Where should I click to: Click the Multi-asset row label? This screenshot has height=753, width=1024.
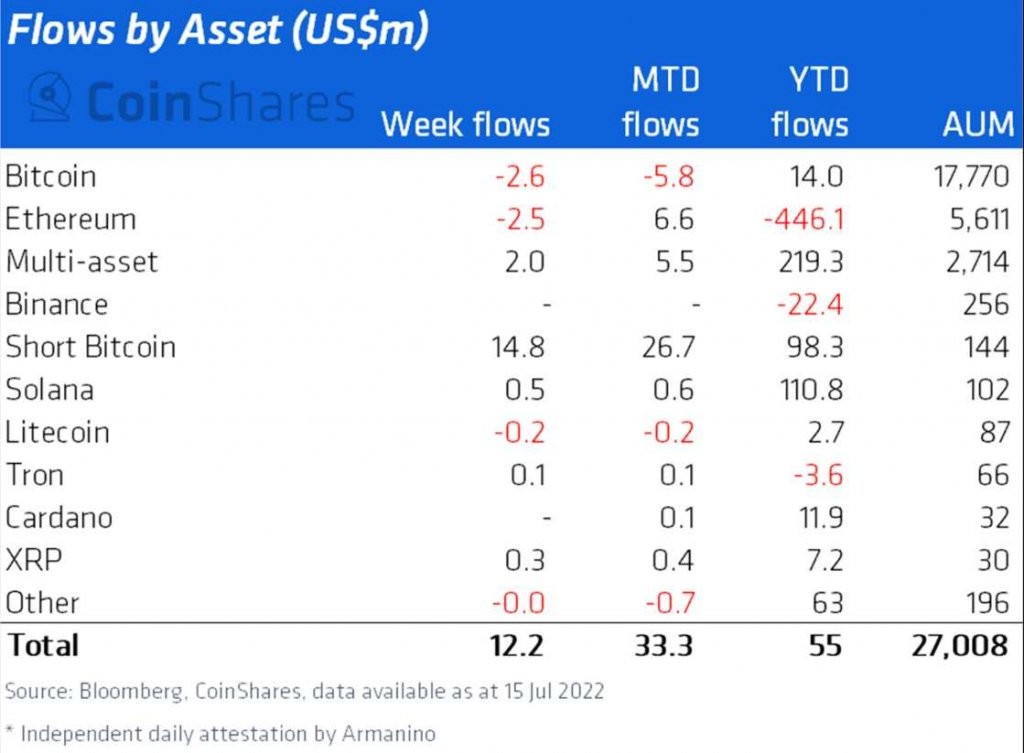82,262
